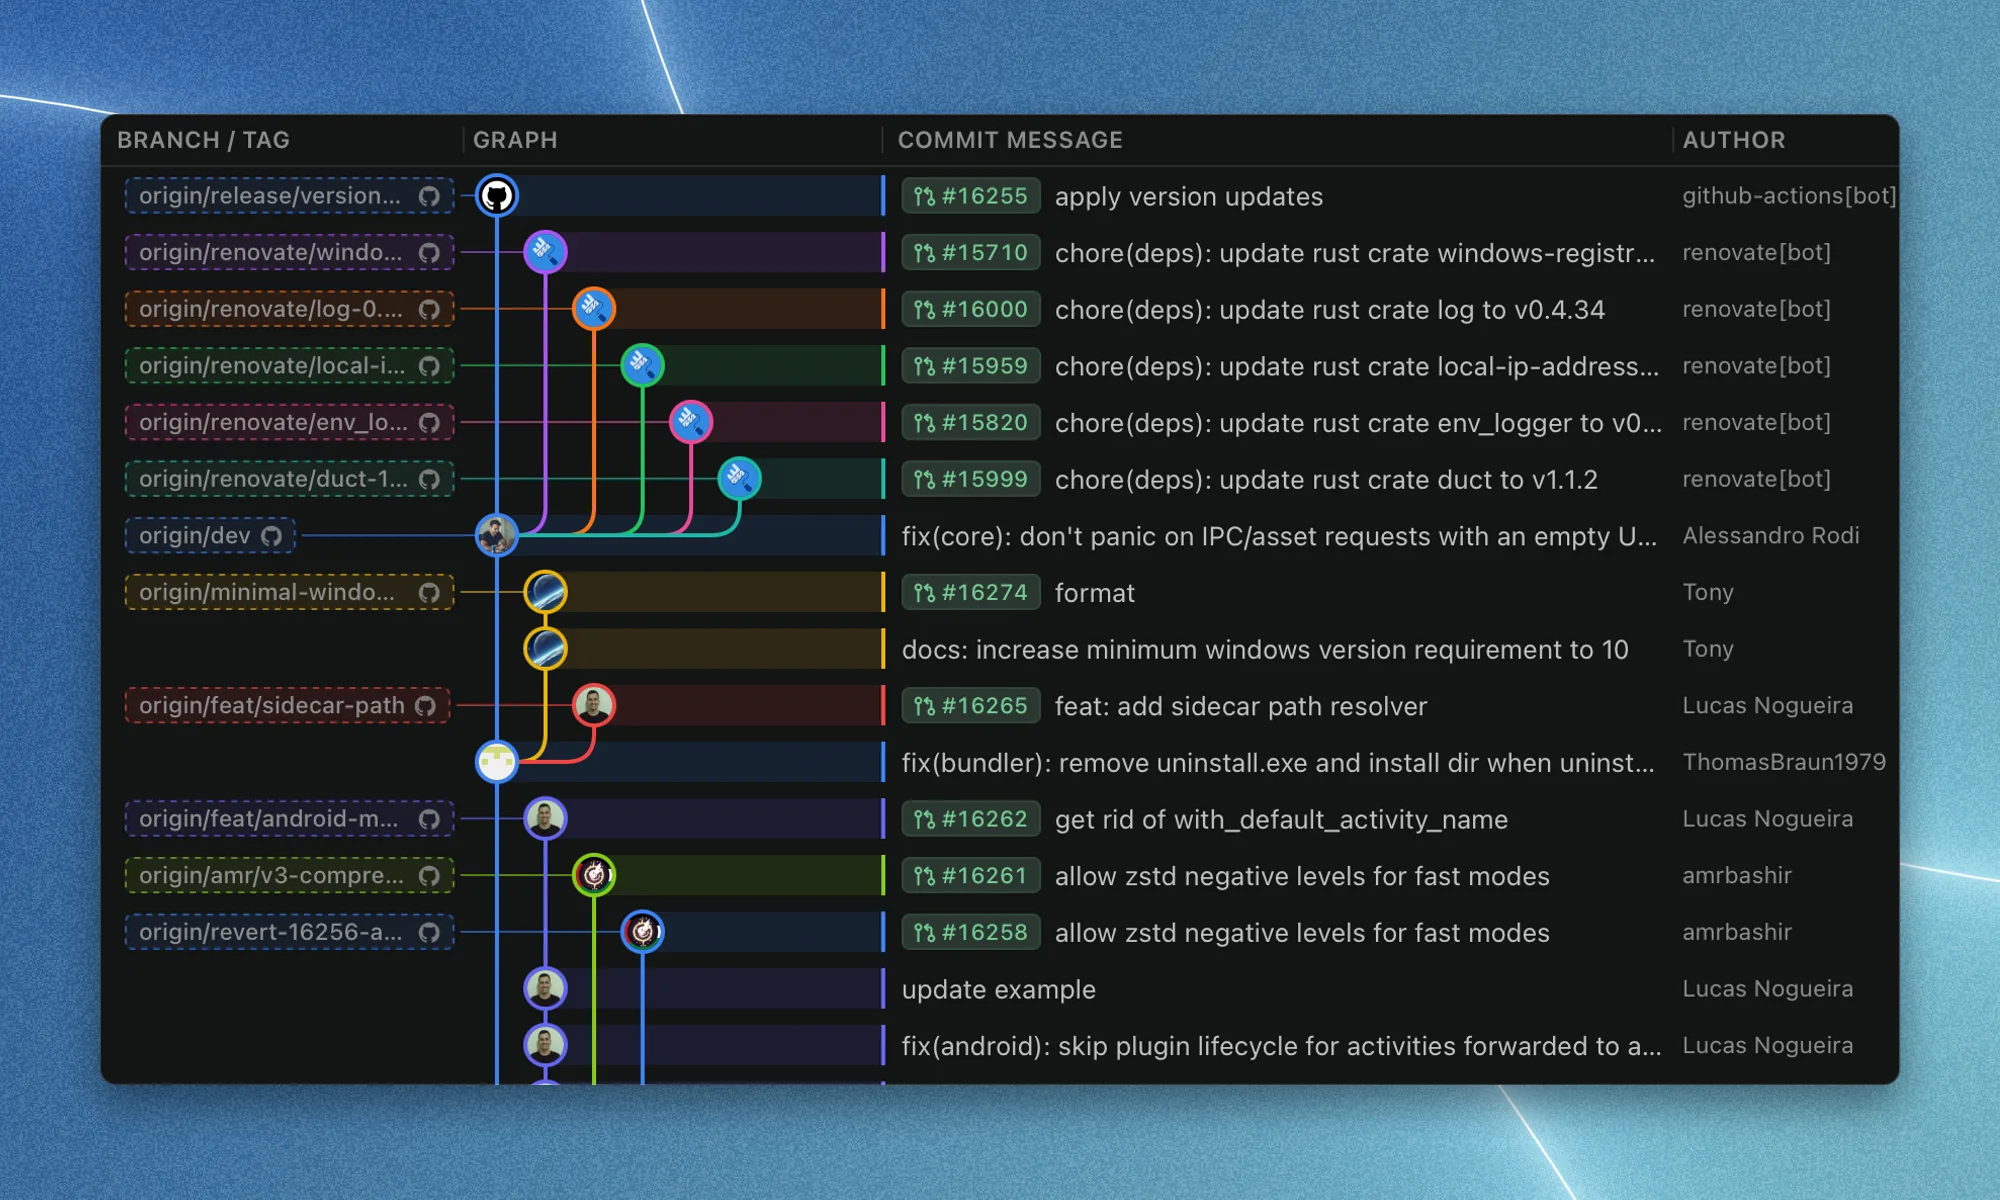Select renovate commit node for PR #15820
Screen dimensions: 2000x1200
click(x=691, y=422)
